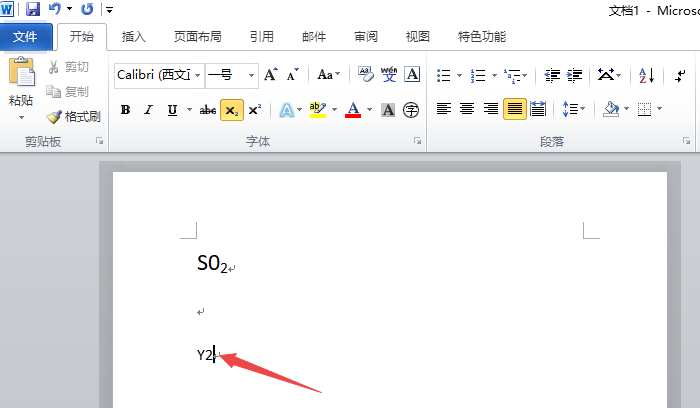Image resolution: width=700 pixels, height=408 pixels.
Task: Click the blue 文件 button
Action: click(25, 37)
